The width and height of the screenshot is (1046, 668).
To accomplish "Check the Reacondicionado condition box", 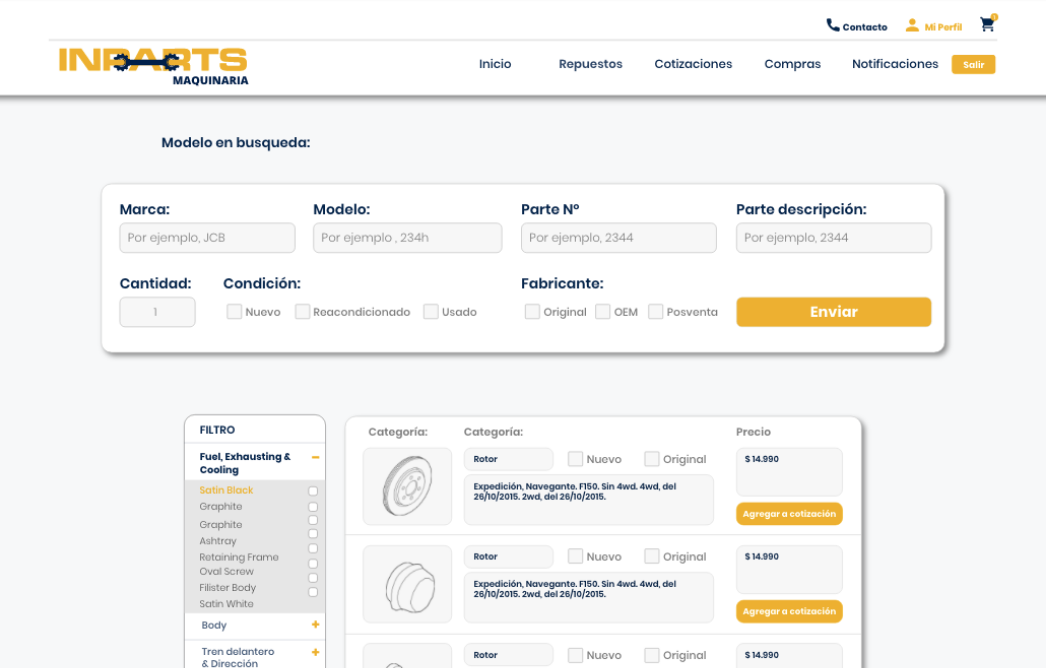I will (x=302, y=312).
